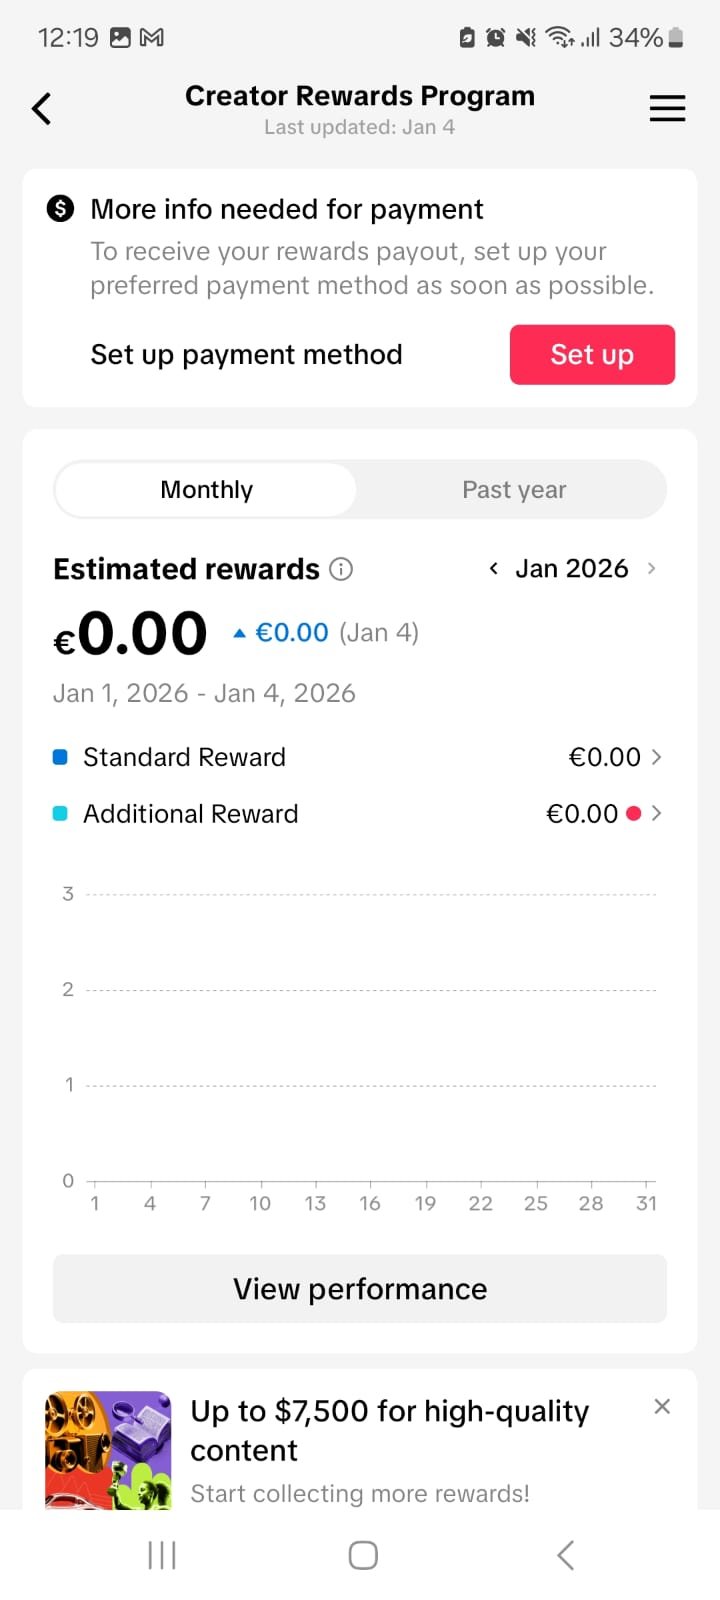Tap the Standard Reward blue legend swatch

[x=60, y=757]
